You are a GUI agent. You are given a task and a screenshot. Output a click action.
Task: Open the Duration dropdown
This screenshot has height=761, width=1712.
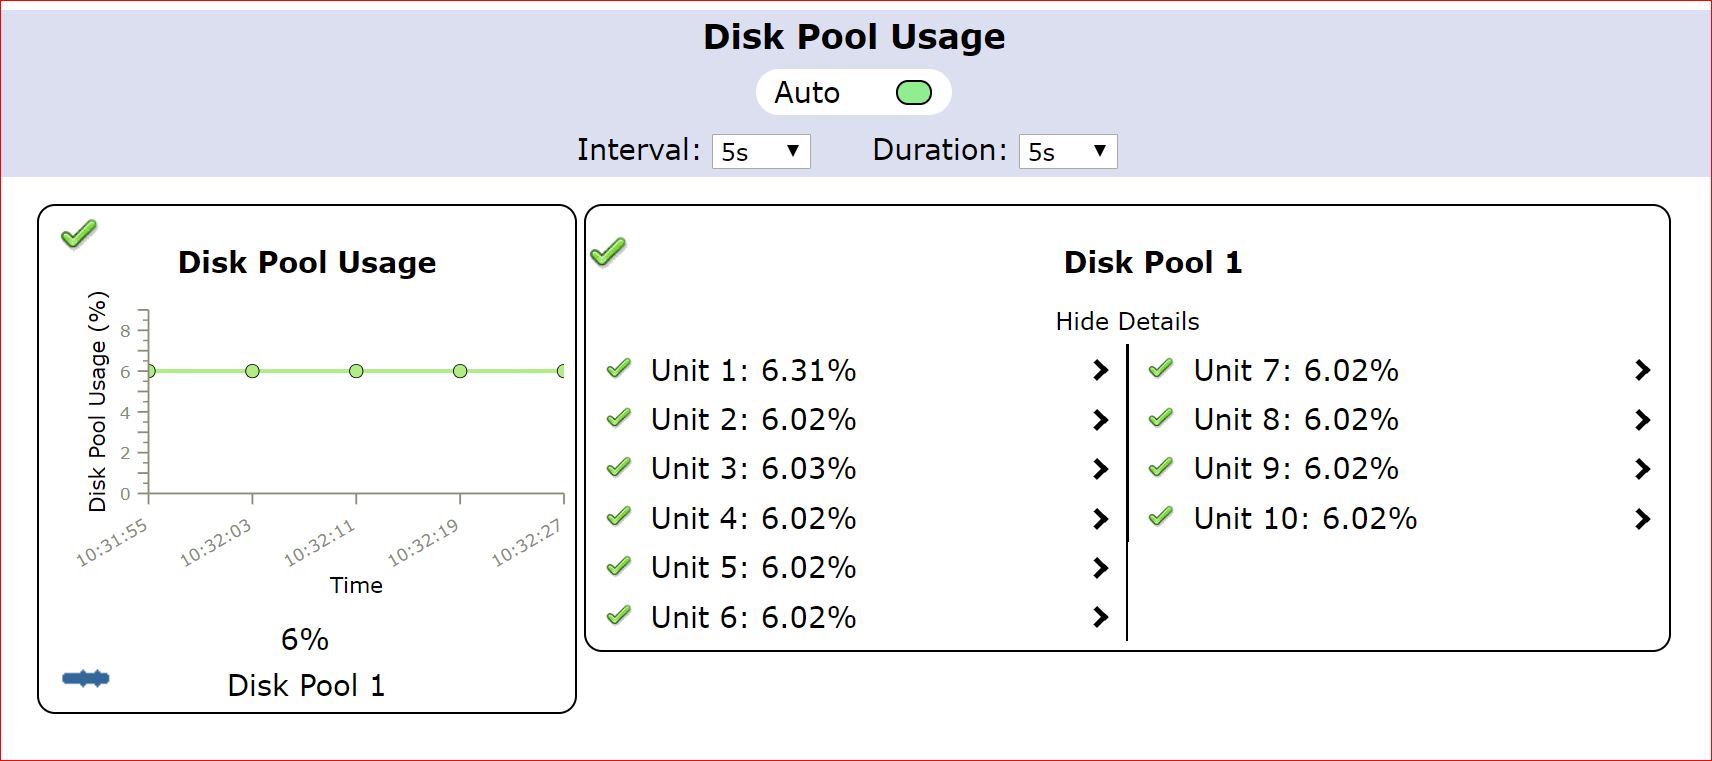pos(1067,152)
